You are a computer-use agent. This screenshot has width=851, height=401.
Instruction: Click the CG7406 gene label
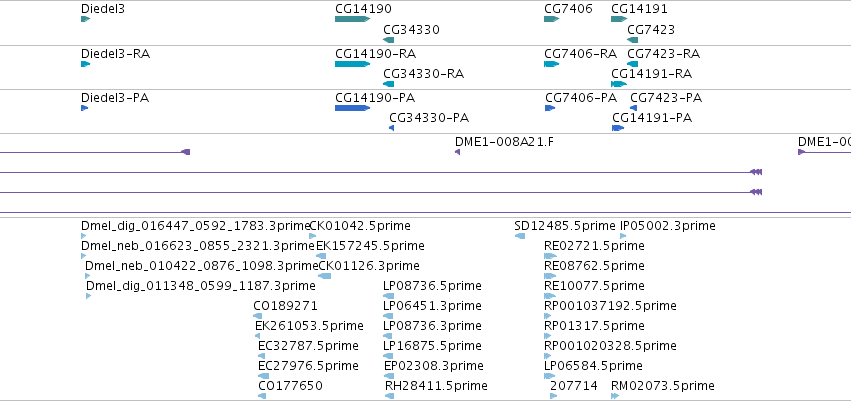(568, 9)
